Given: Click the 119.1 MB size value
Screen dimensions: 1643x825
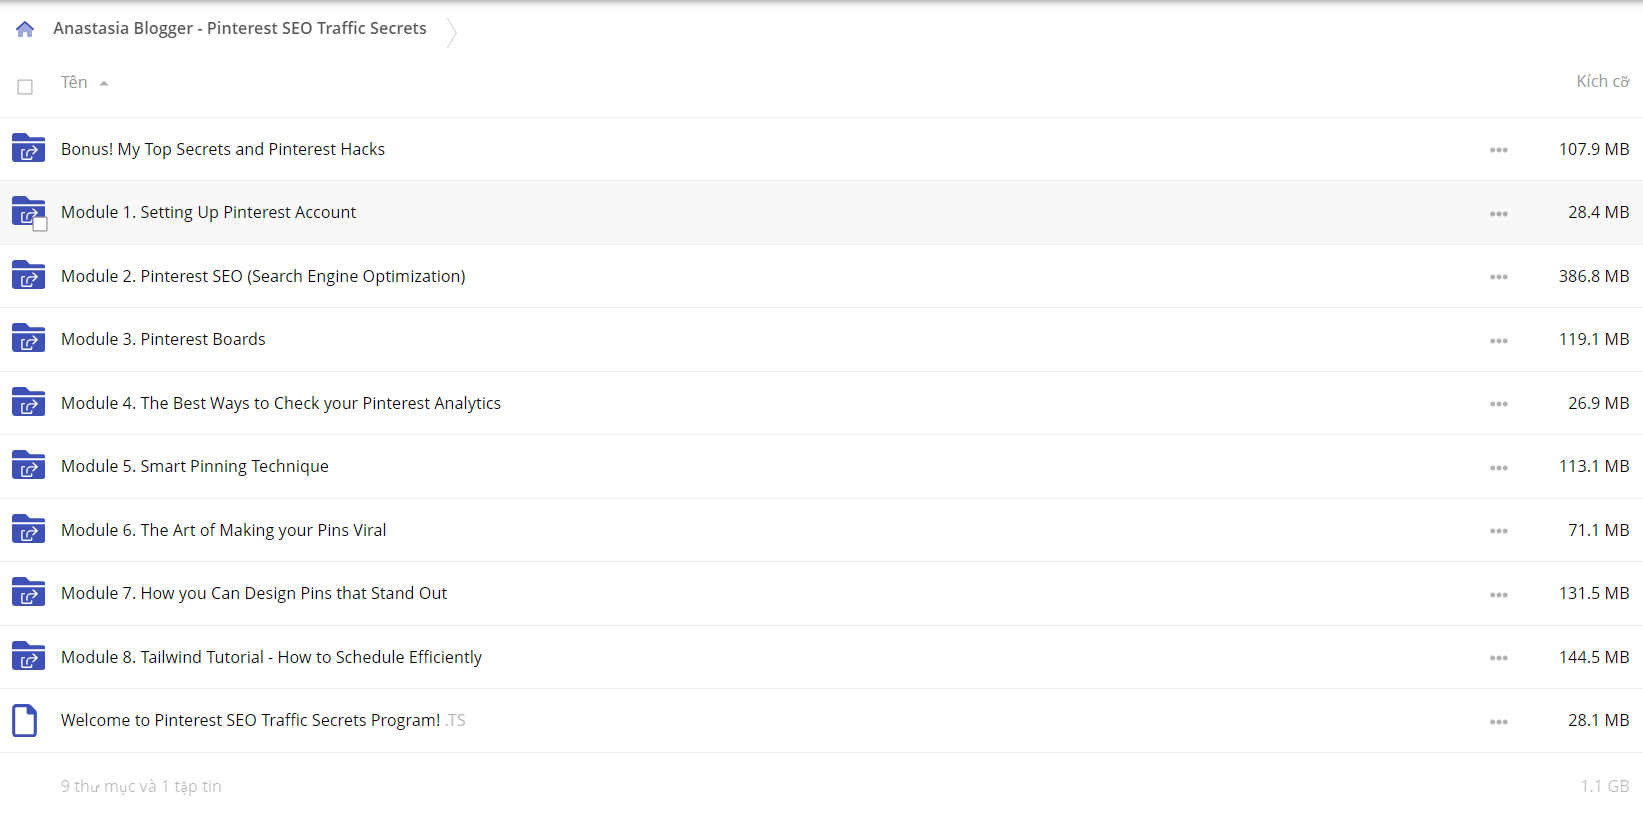Looking at the screenshot, I should pyautogui.click(x=1594, y=339).
